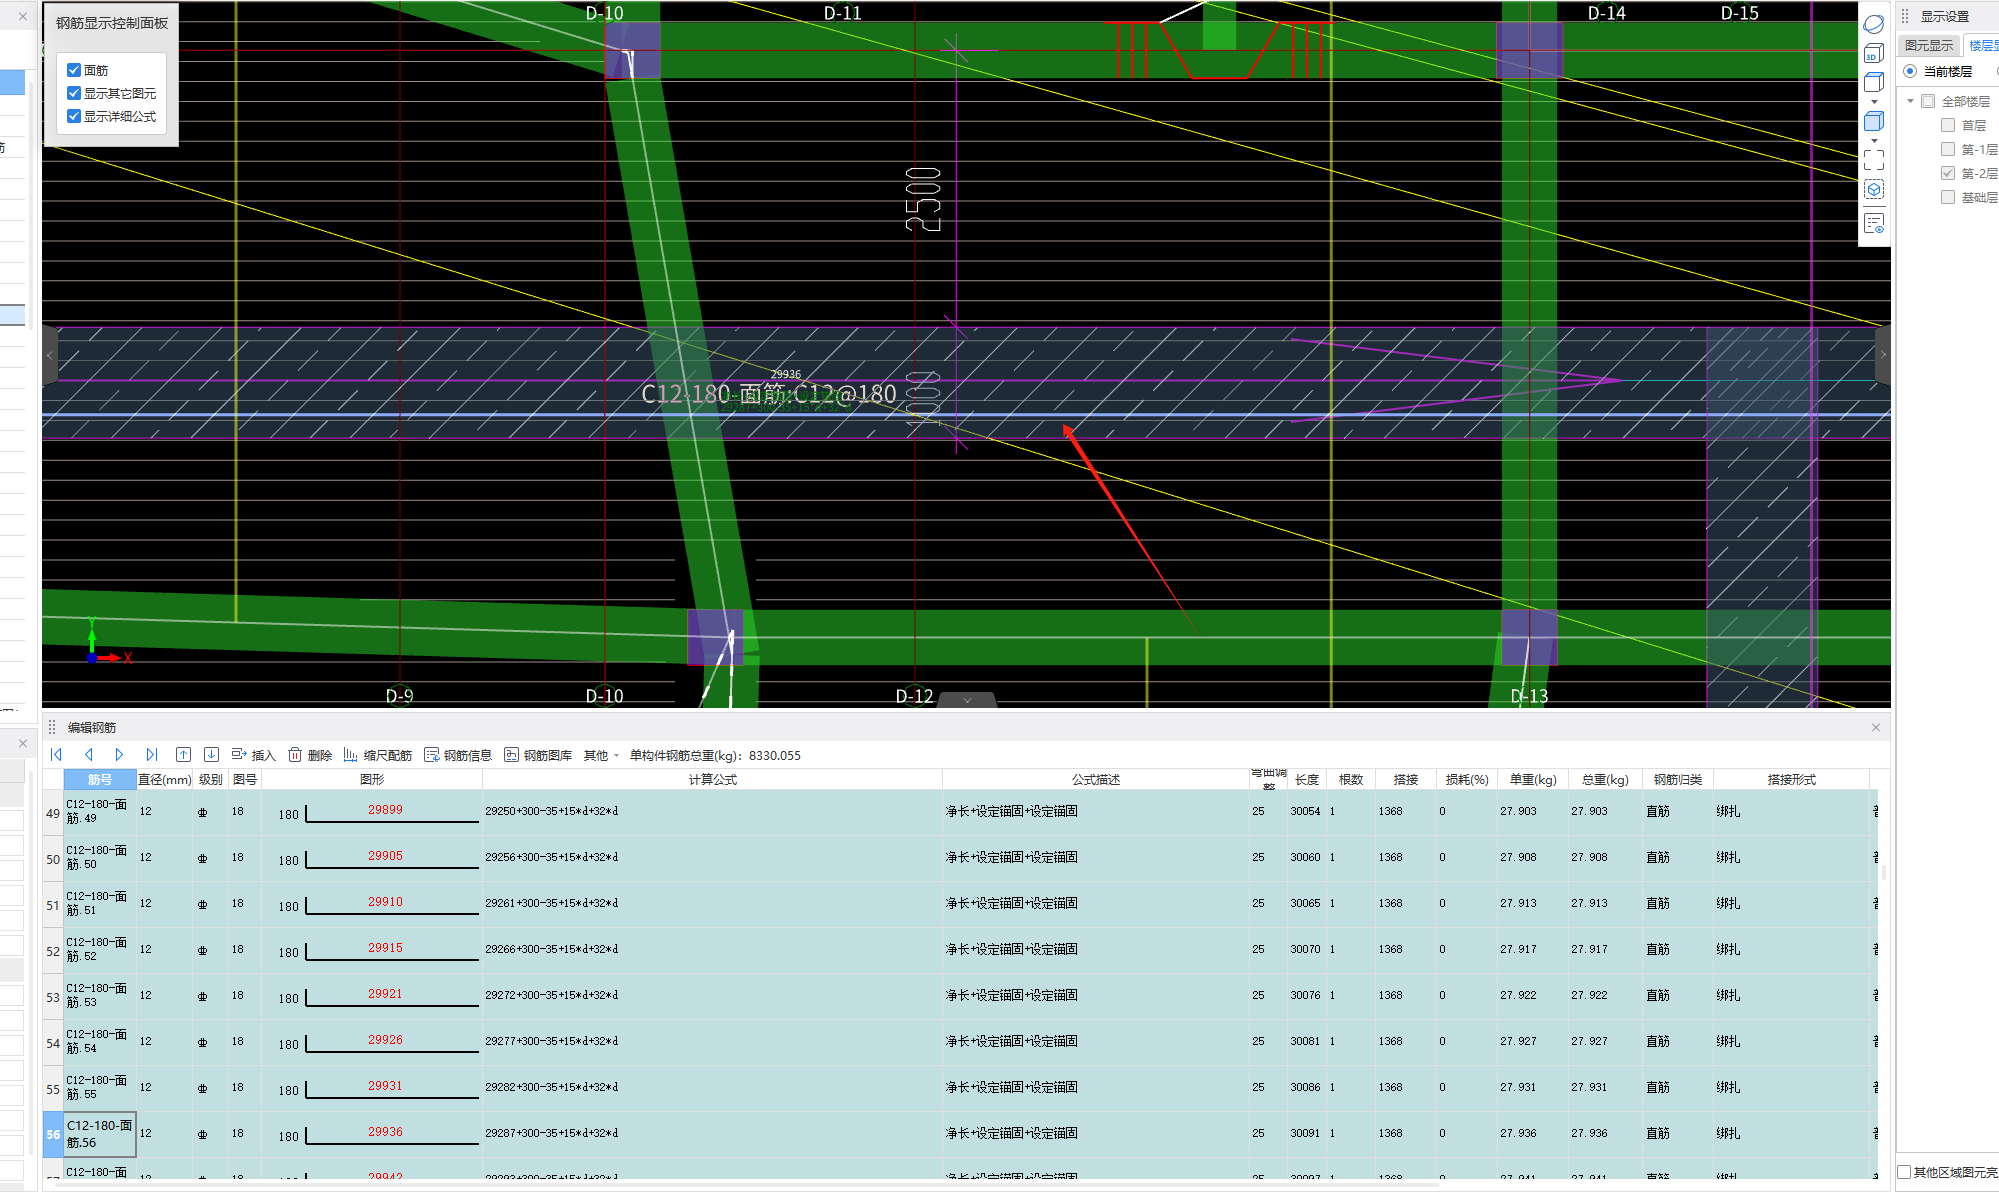Switch to the 楼层显示 tab
The width and height of the screenshot is (1999, 1192).
click(x=1982, y=45)
